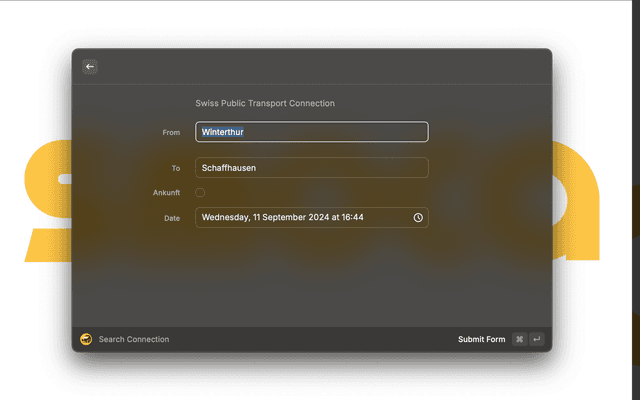Click the yellow extension icon beside Search Connection

86,339
